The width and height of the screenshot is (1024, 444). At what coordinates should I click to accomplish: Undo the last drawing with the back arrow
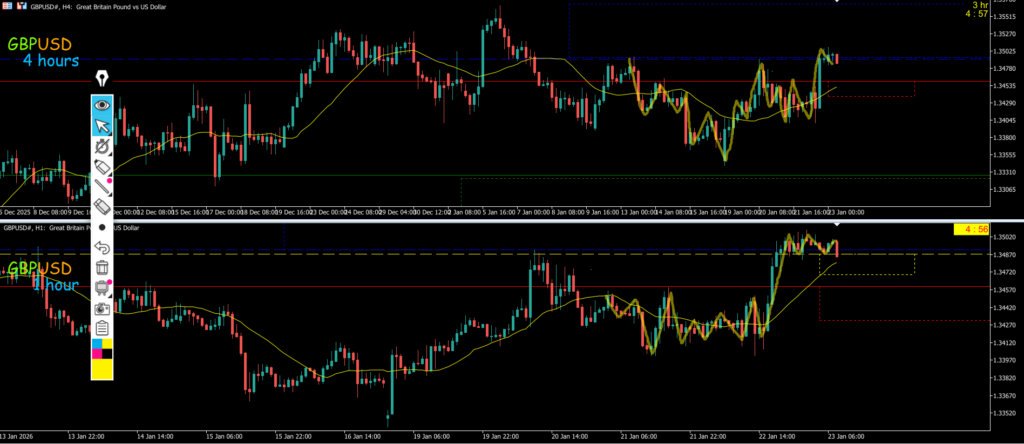click(101, 247)
